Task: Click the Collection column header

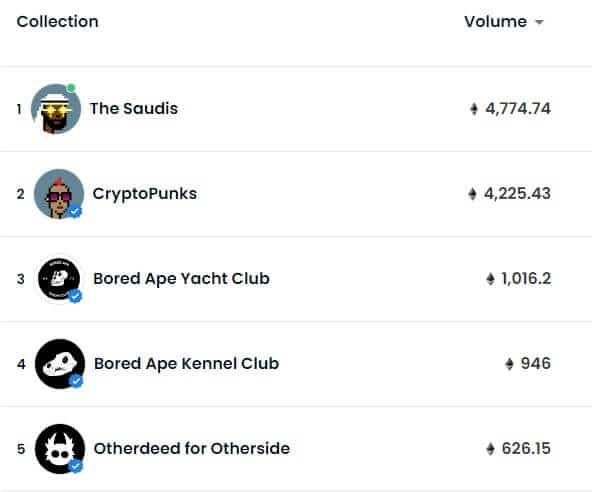Action: (x=57, y=22)
